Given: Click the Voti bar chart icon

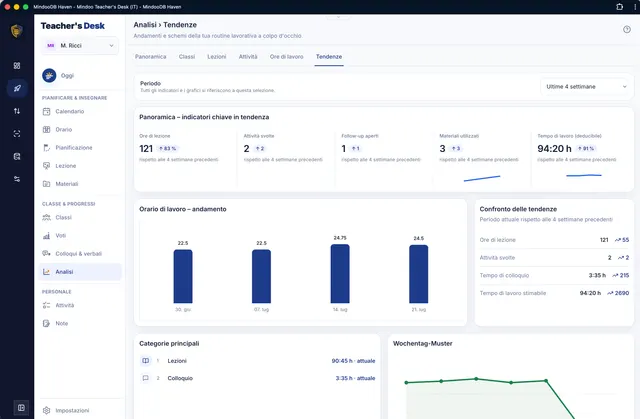Looking at the screenshot, I should [47, 235].
